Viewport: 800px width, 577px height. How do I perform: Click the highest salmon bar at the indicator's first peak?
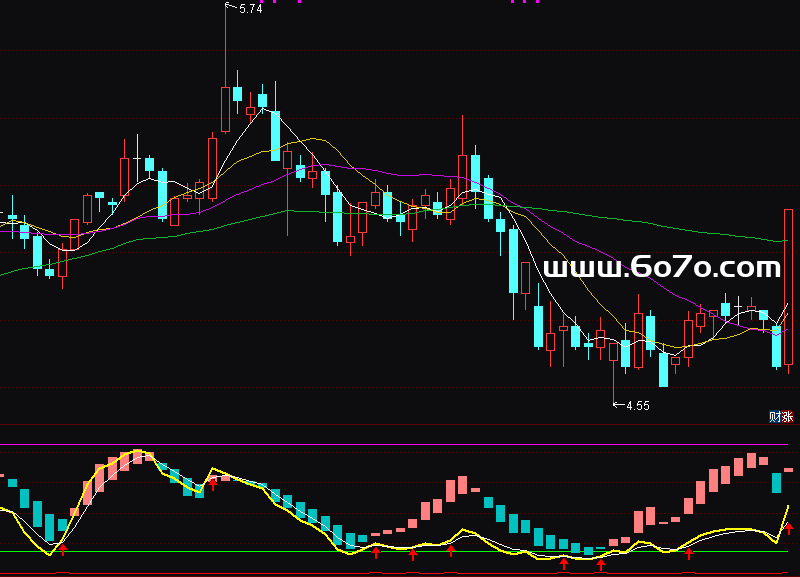point(137,455)
